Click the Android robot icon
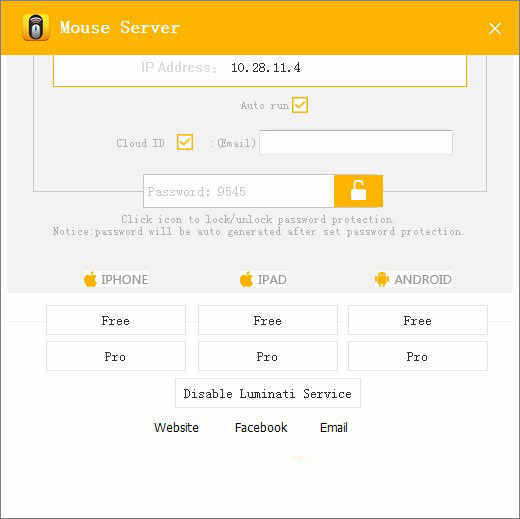This screenshot has height=519, width=520. [381, 279]
